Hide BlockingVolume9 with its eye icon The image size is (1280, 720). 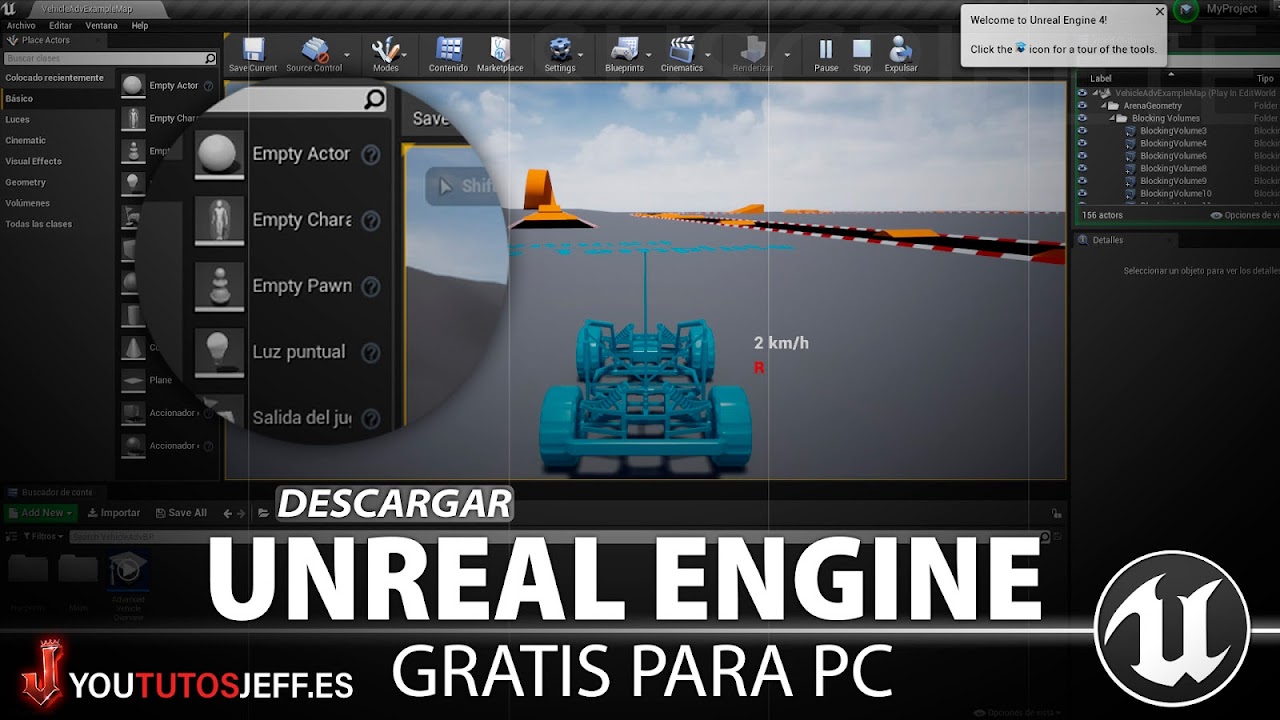[1082, 181]
